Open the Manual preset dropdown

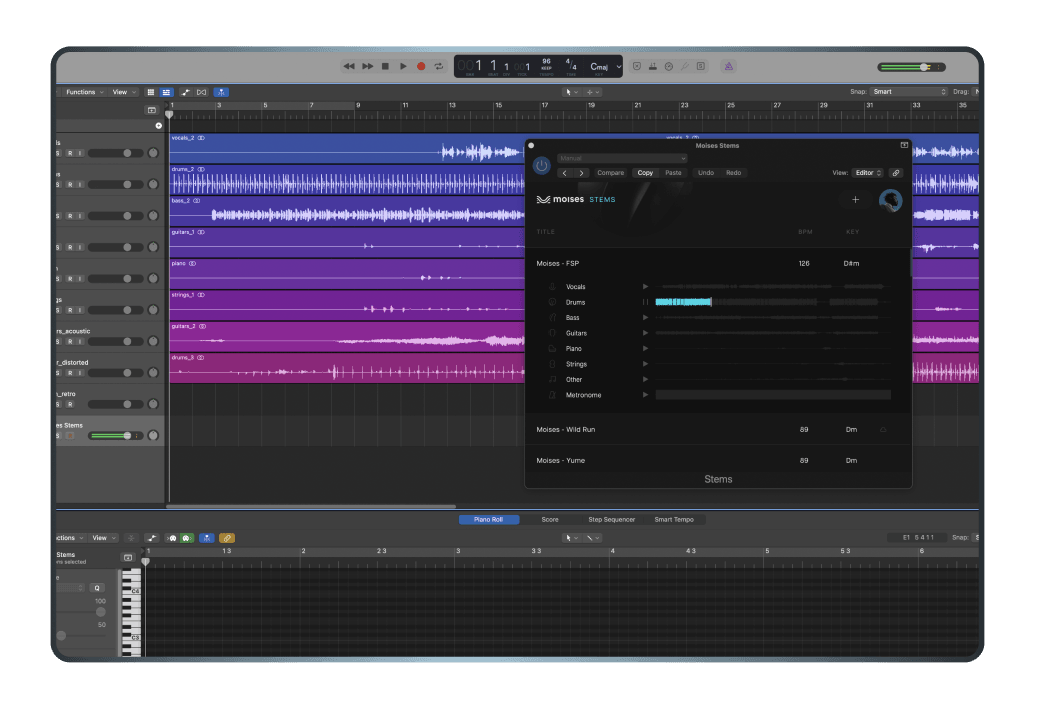(x=622, y=158)
